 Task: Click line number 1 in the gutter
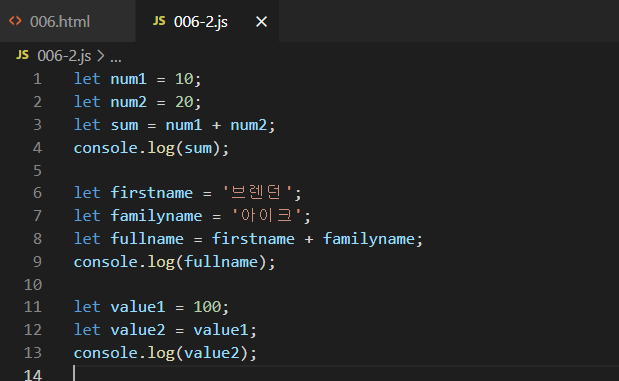pos(37,79)
